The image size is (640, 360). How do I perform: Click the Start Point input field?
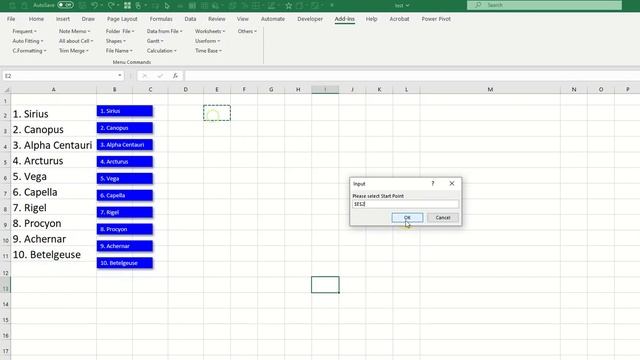405,204
